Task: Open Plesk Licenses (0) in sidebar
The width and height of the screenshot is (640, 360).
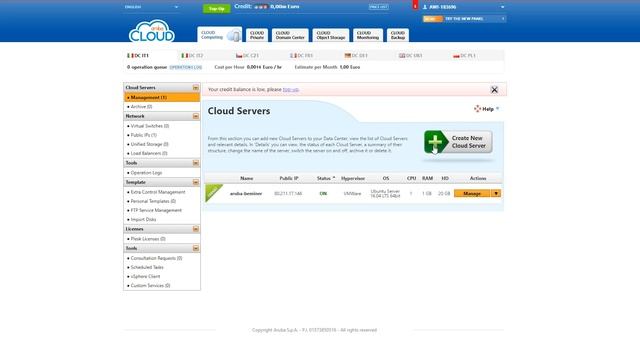Action: [x=148, y=239]
